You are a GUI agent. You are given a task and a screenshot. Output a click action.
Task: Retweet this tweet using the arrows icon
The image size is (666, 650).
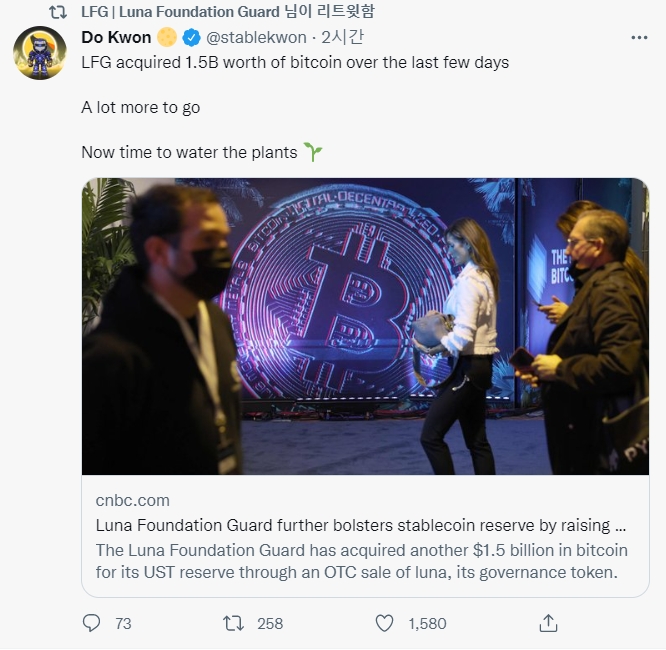pos(233,623)
